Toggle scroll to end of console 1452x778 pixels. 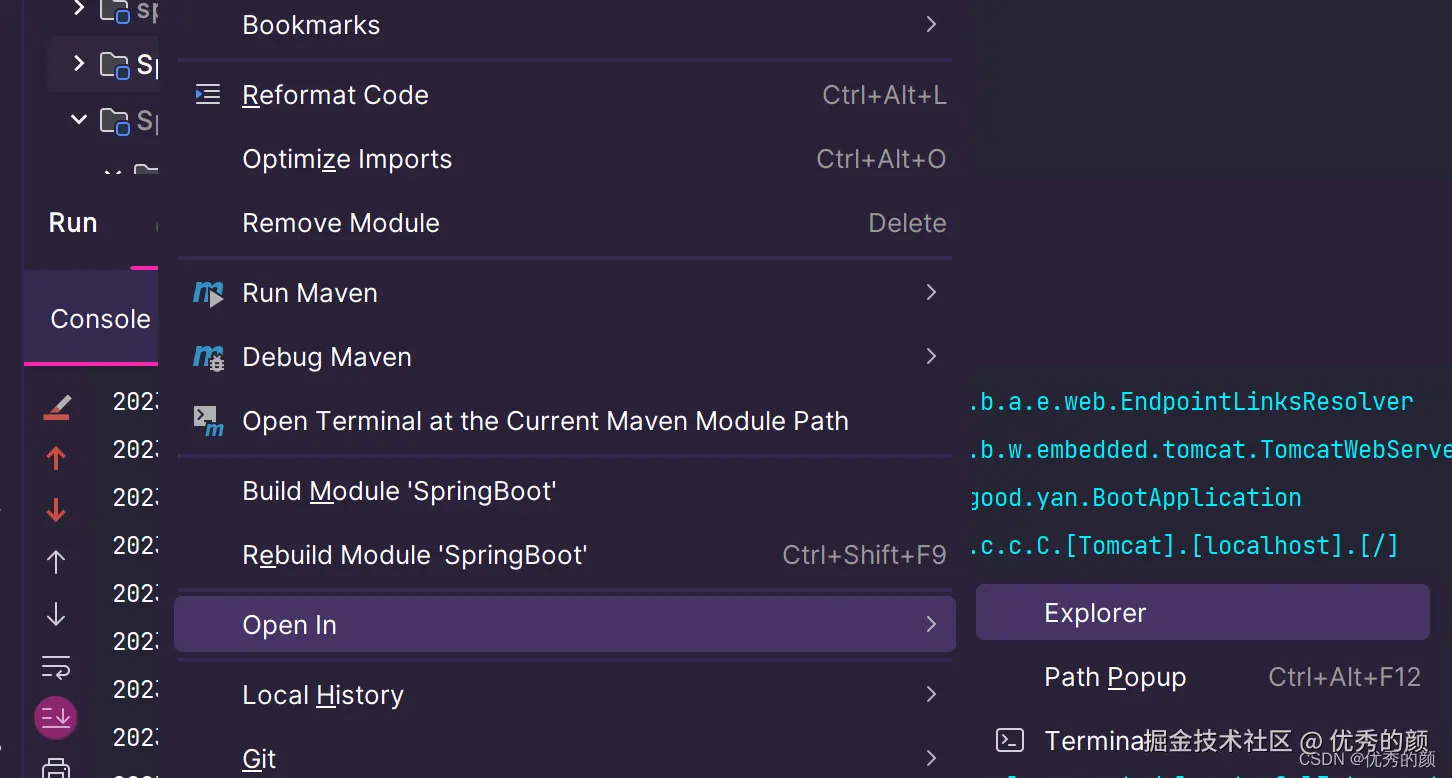(x=56, y=717)
